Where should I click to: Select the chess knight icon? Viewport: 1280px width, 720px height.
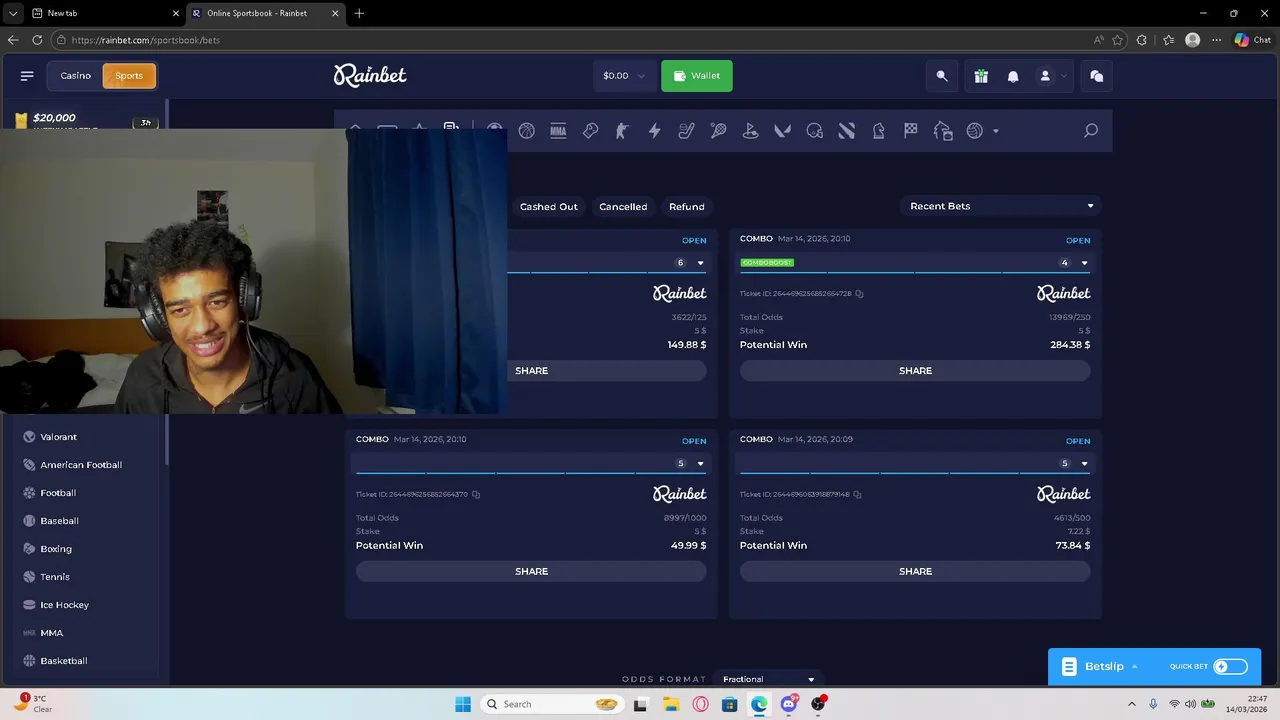(878, 131)
